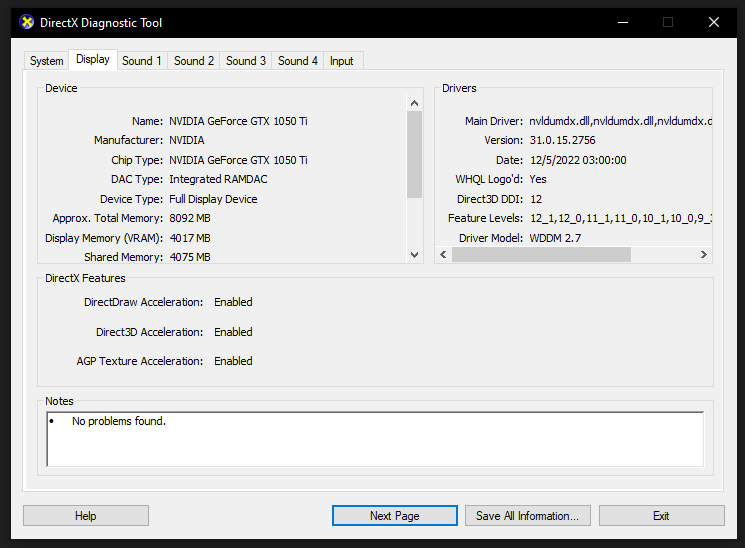Switch to the Sound 4 tab
Screen dimensions: 745x548
298,61
